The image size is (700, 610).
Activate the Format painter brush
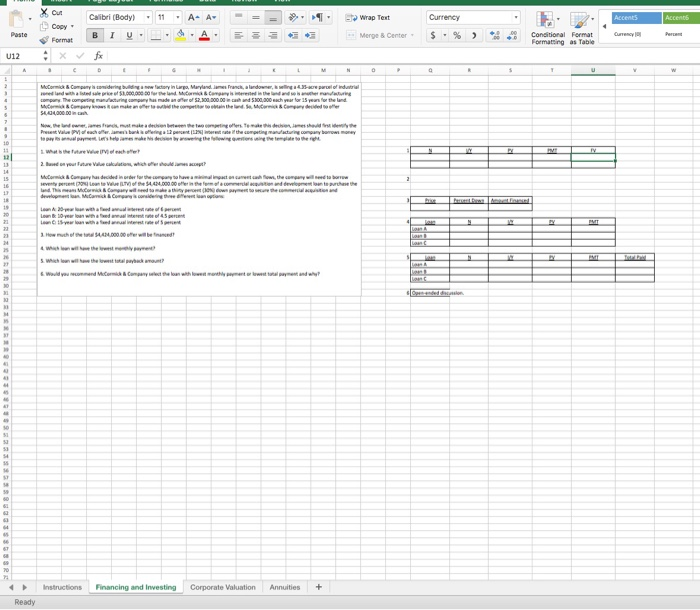(x=44, y=40)
